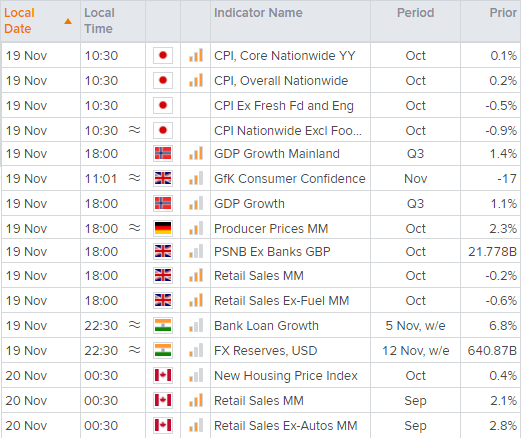Click Norway flag for GDP Growth Mainland

(163, 154)
